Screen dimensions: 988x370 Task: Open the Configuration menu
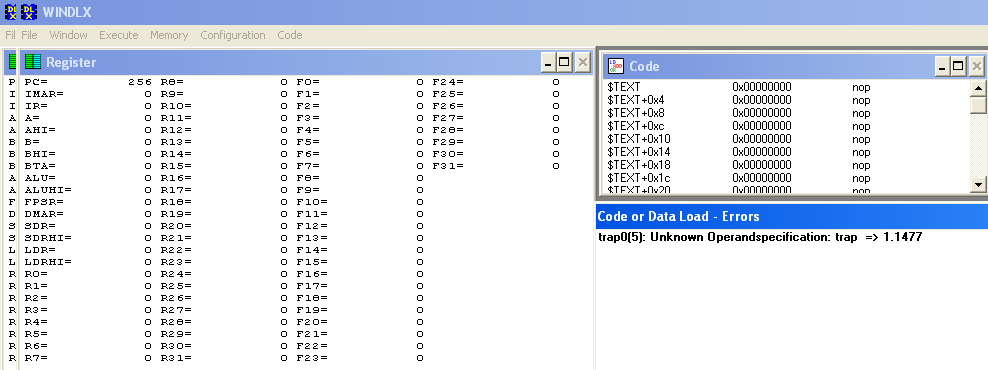[x=233, y=35]
